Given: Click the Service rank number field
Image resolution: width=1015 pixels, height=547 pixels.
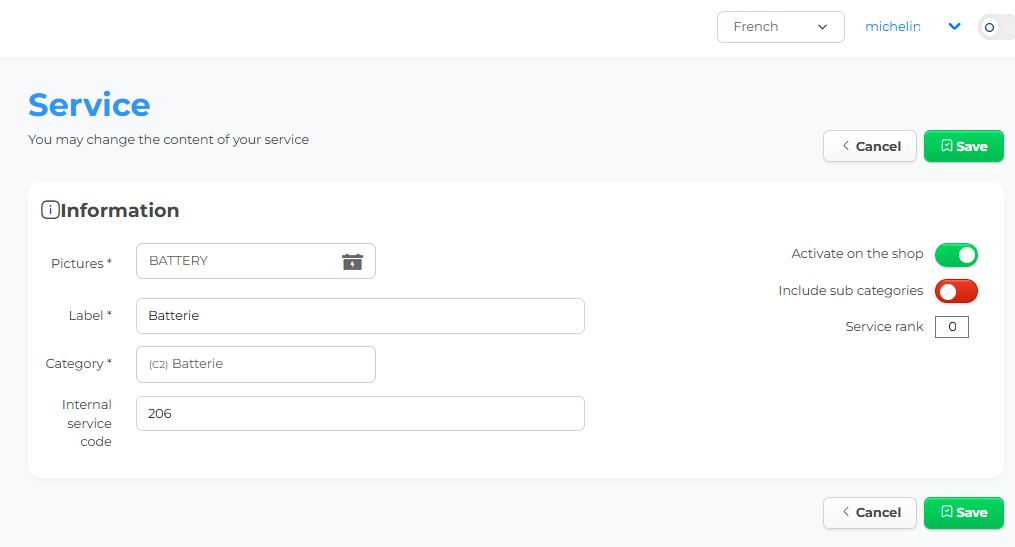Looking at the screenshot, I should pyautogui.click(x=952, y=327).
